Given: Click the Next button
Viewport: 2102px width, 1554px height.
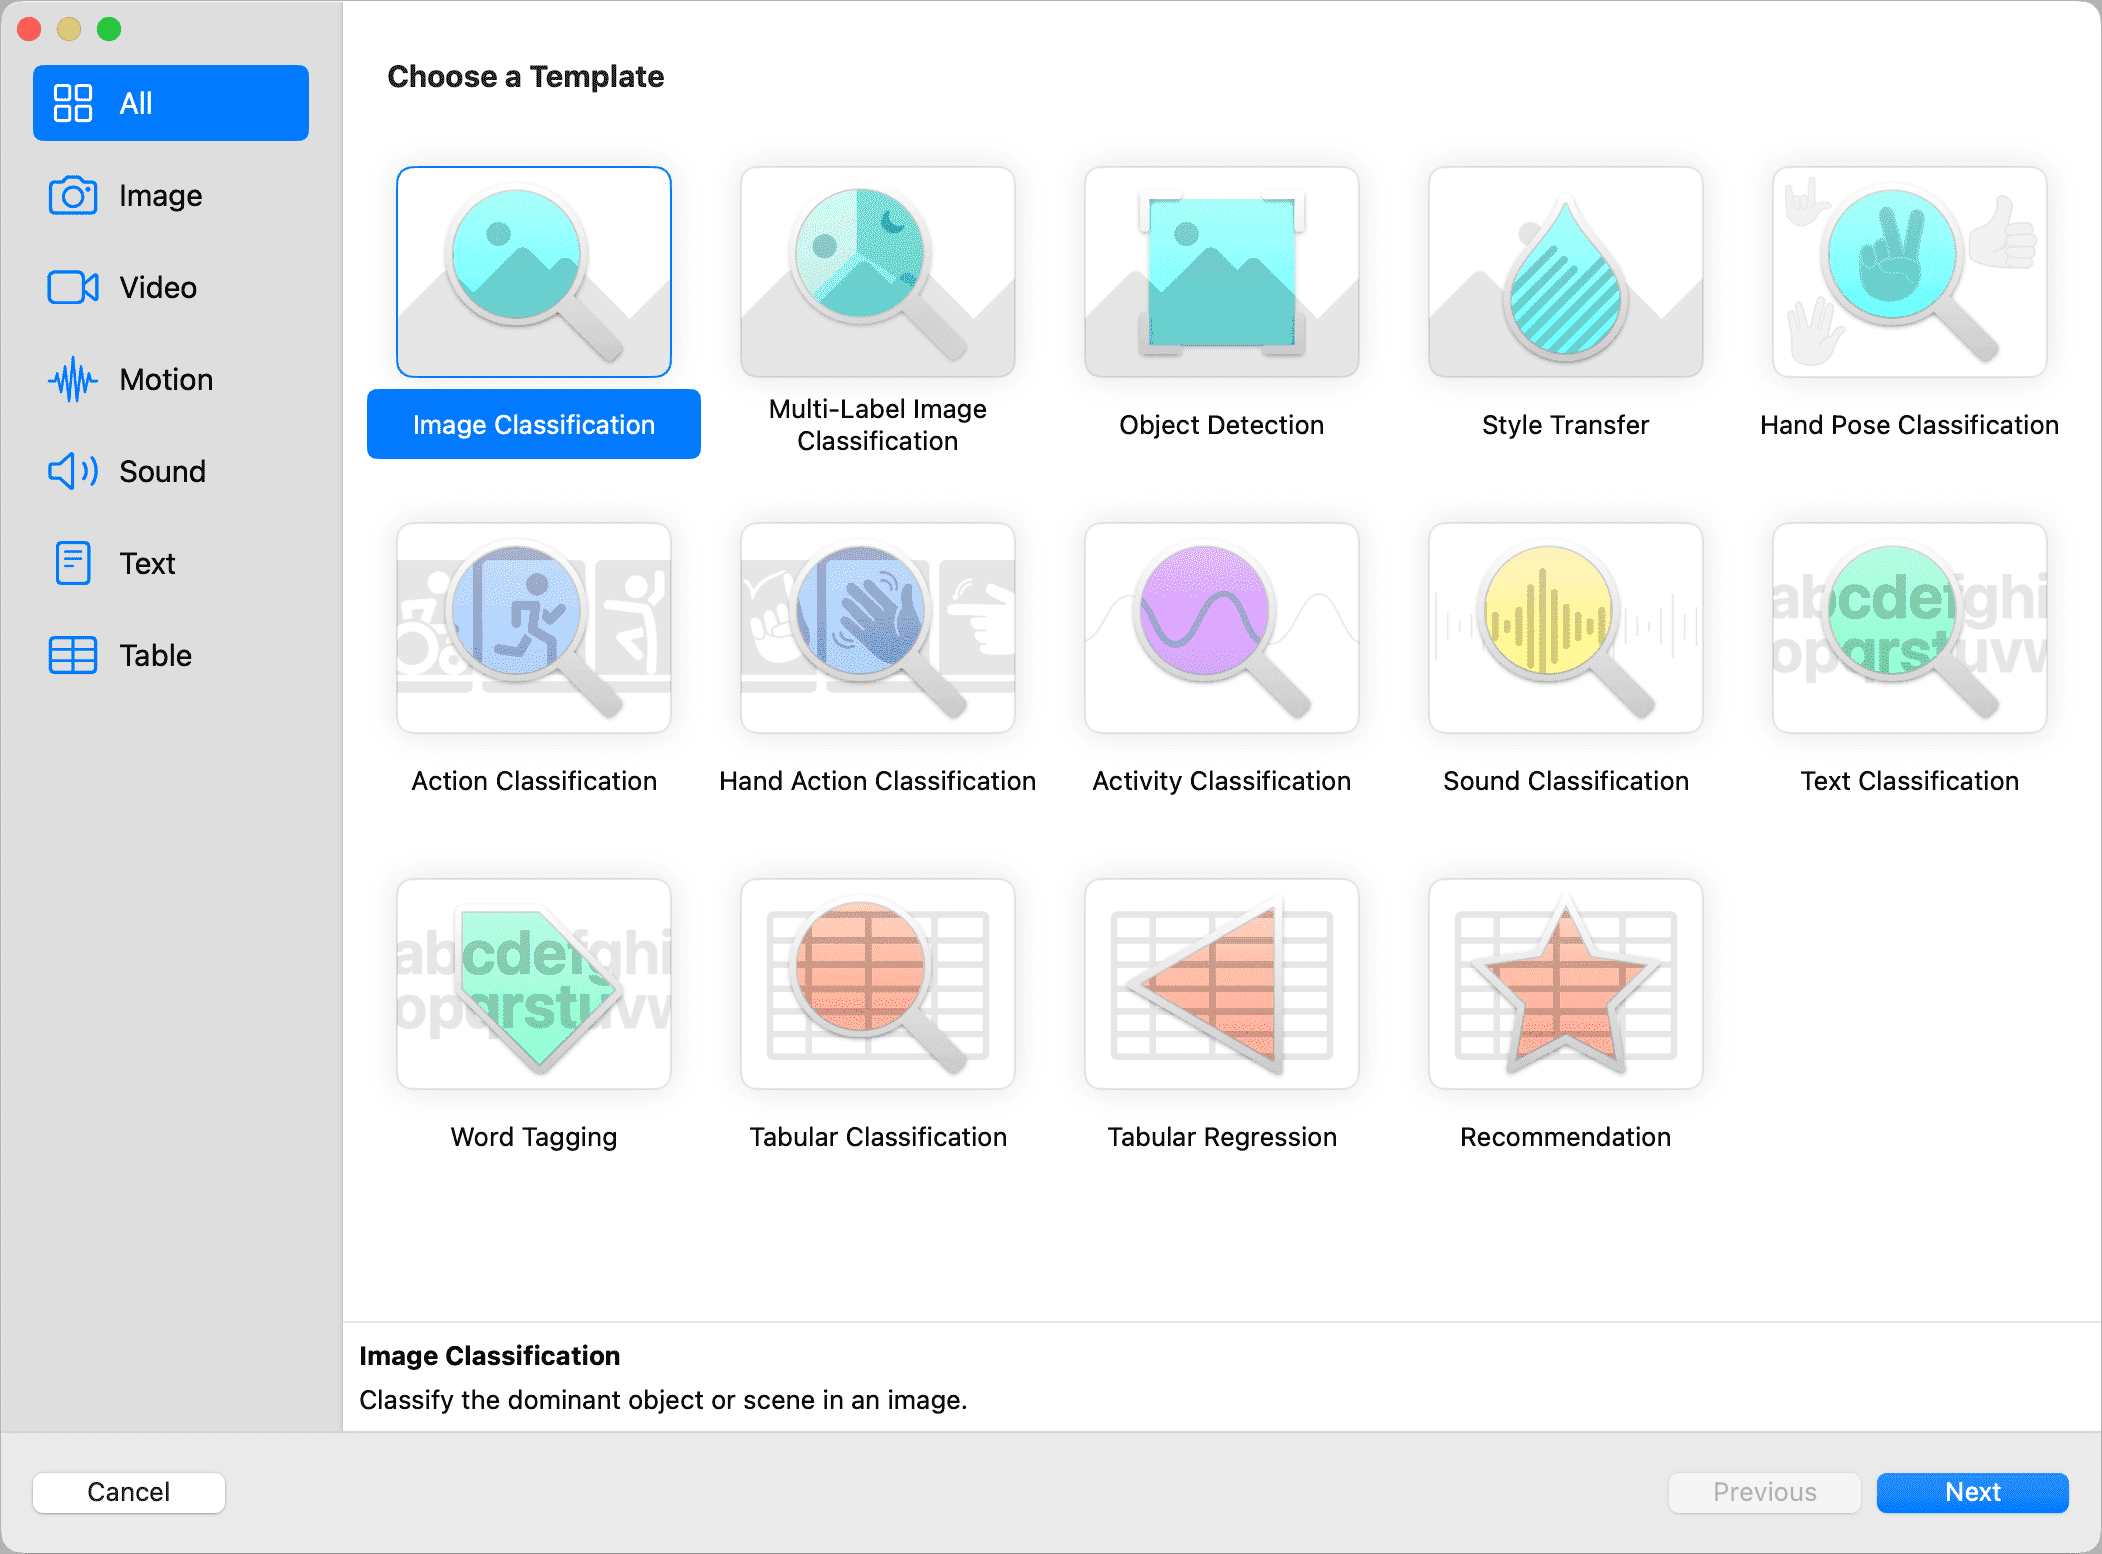Looking at the screenshot, I should (1971, 1492).
